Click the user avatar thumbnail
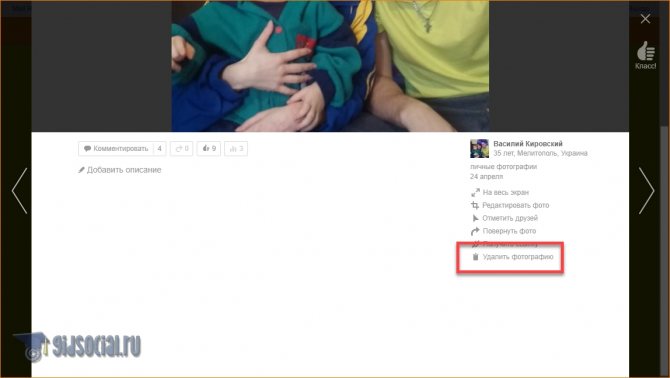This screenshot has height=378, width=670. (479, 148)
